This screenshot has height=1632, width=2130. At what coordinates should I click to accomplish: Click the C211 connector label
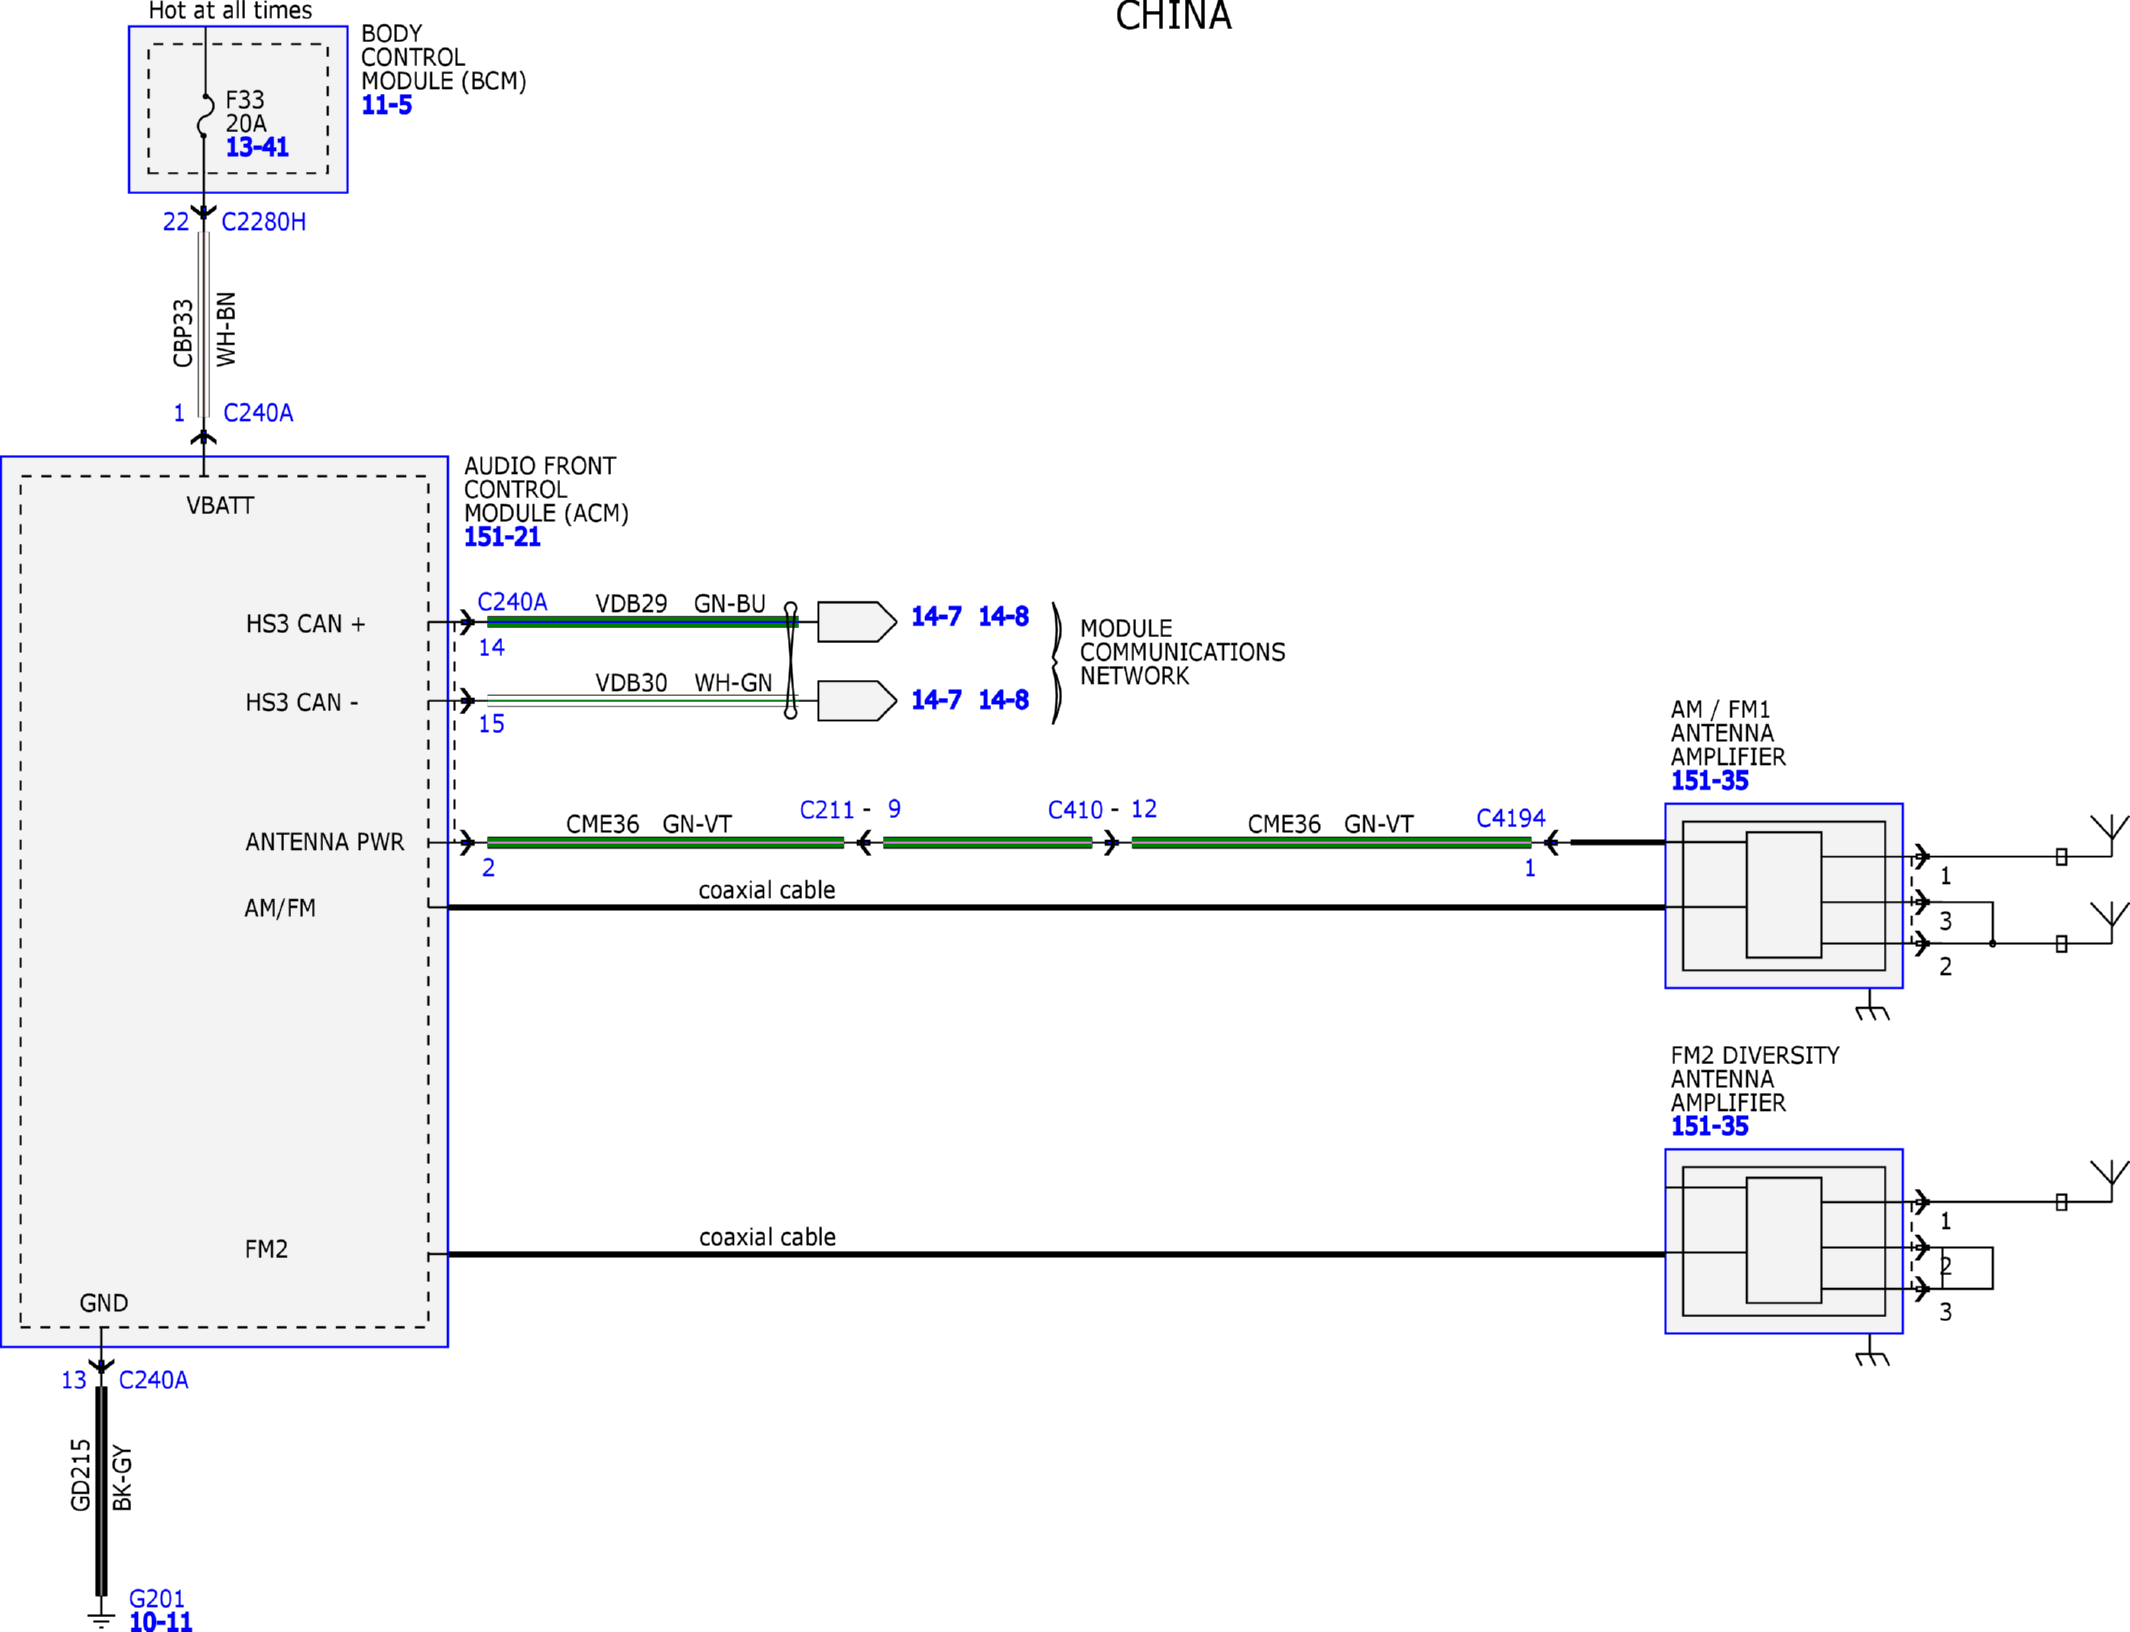(x=826, y=810)
